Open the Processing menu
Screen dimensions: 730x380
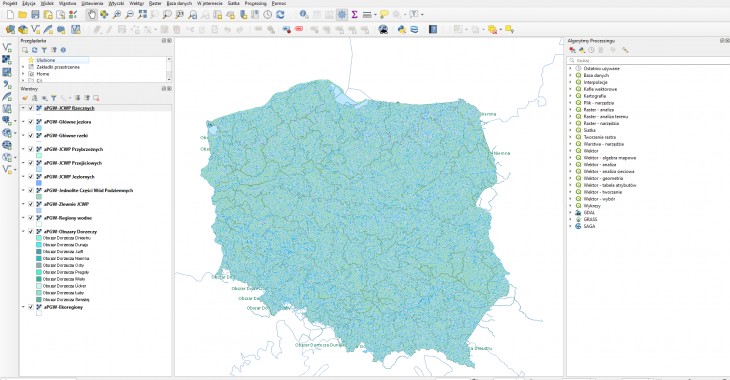(x=256, y=3)
